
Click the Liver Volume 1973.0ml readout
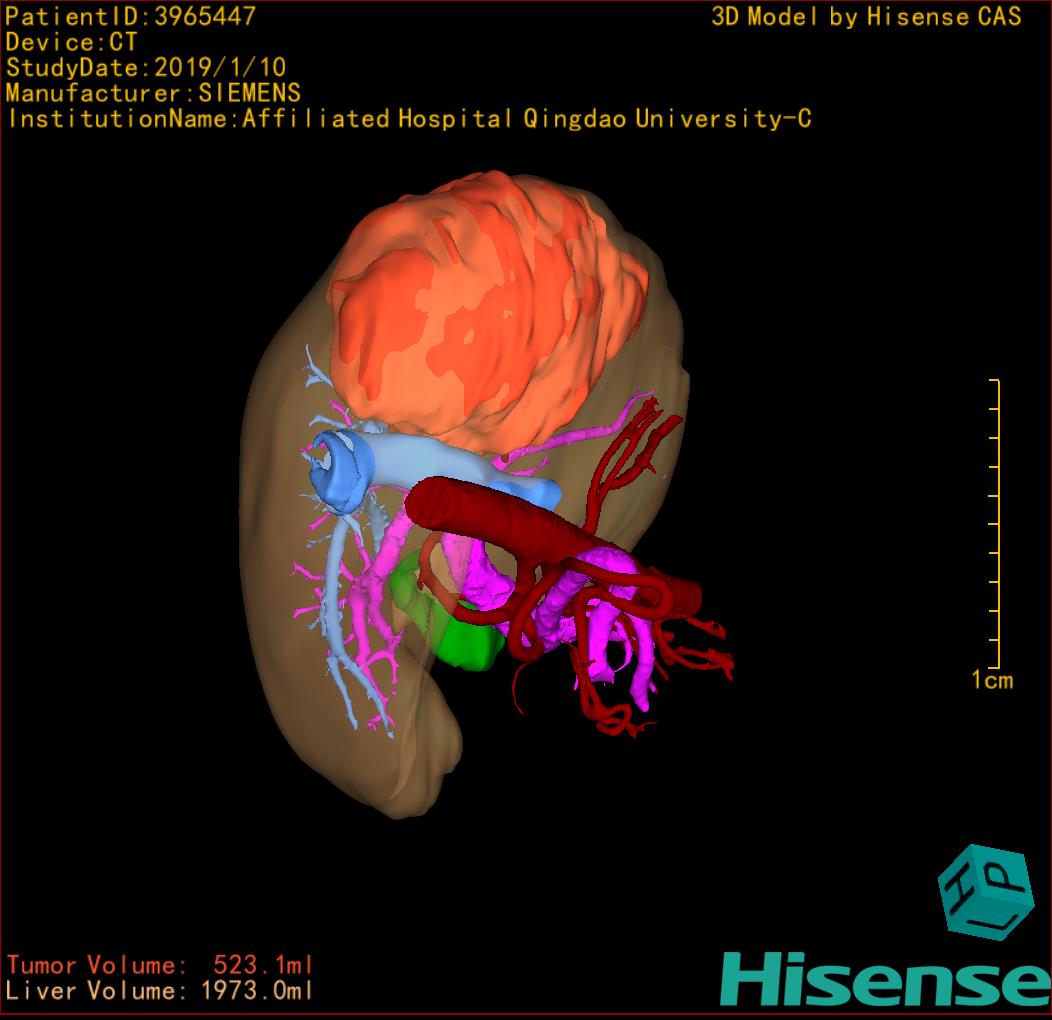(160, 991)
